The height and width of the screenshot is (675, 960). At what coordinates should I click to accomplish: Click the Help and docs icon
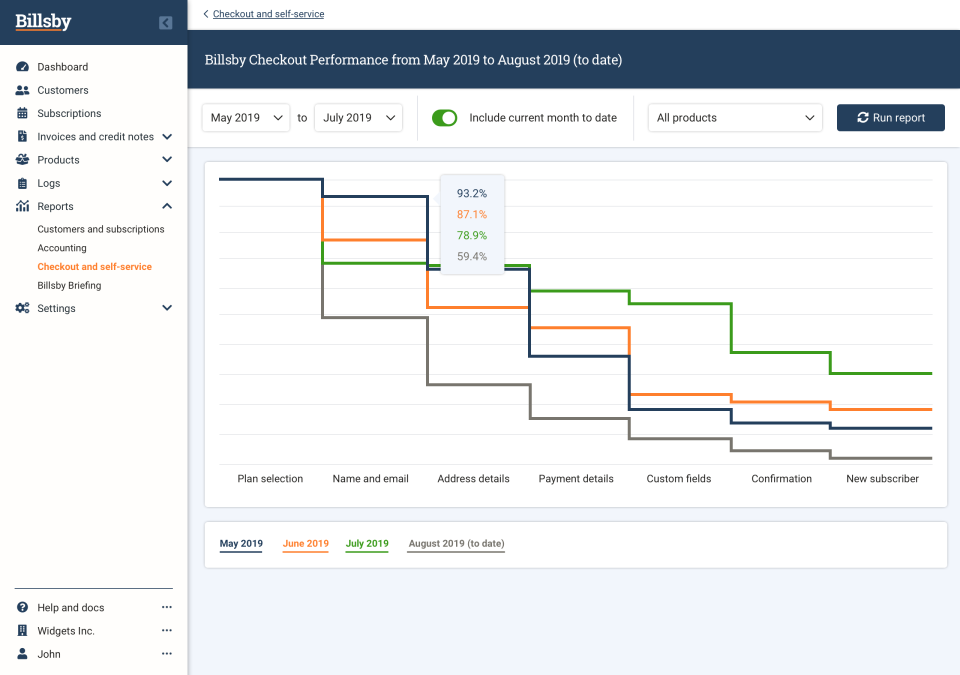click(x=22, y=607)
